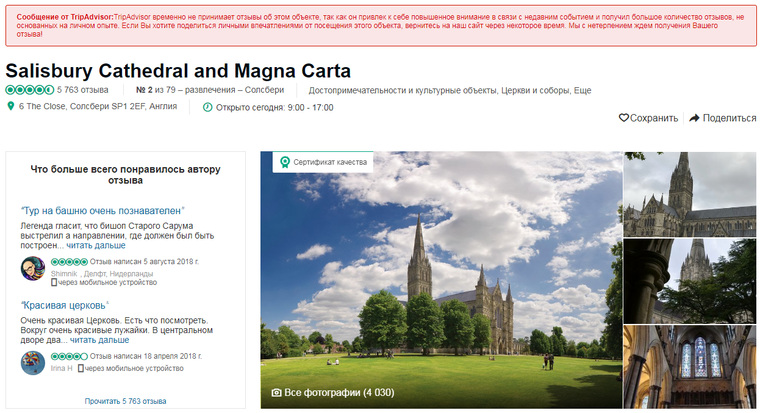
Task: Click the Церкви и соборы category link
Action: [x=536, y=90]
